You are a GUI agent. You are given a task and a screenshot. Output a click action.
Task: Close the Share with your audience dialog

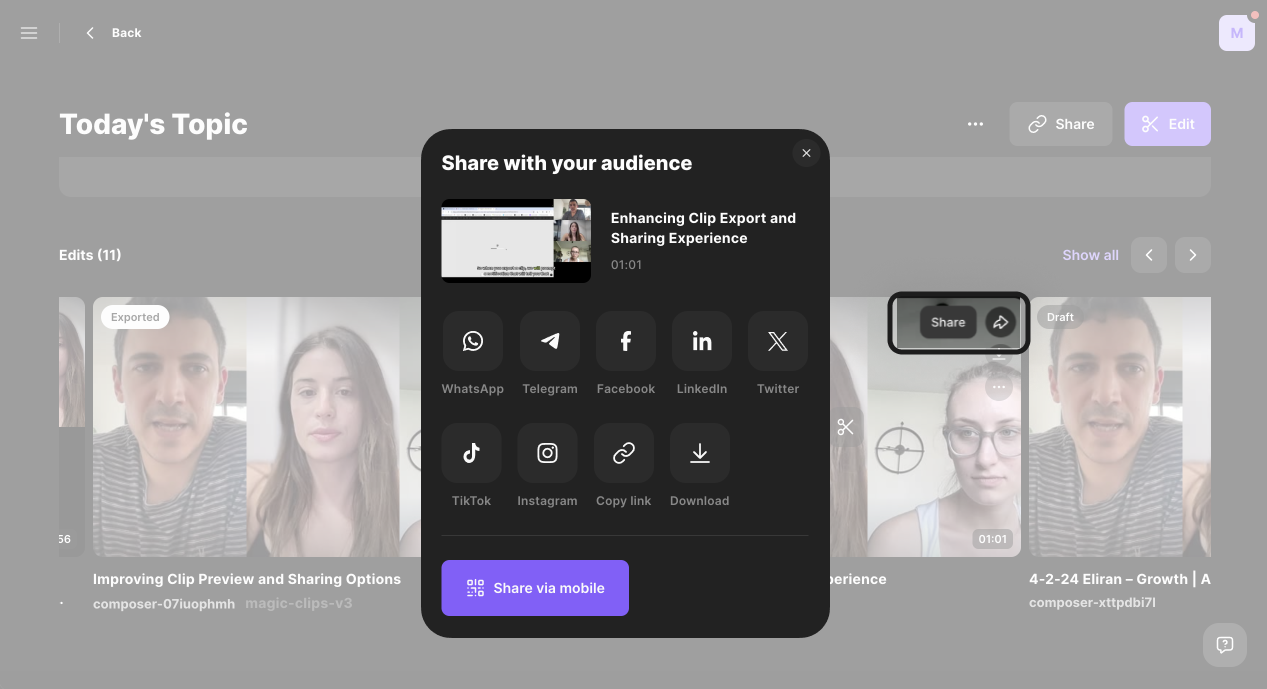click(806, 153)
